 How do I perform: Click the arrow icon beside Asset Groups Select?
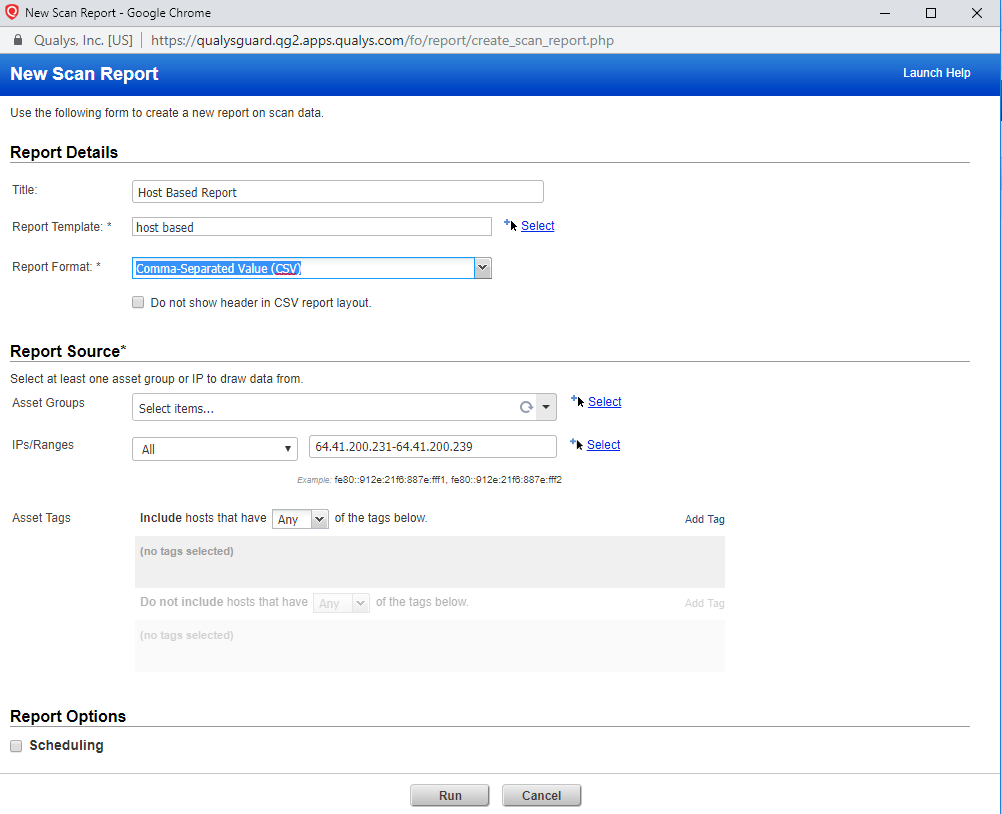578,401
